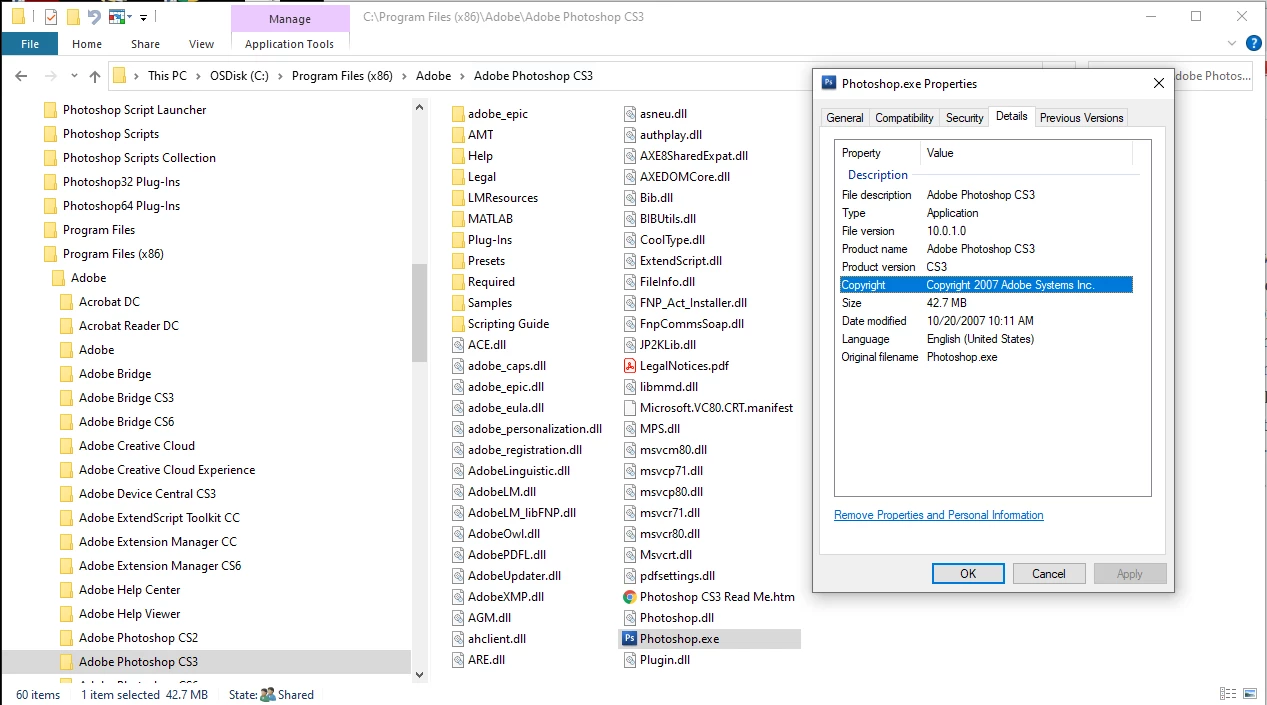Image resolution: width=1267 pixels, height=705 pixels.
Task: Click the Help icon in ribbon corner
Action: point(1253,43)
